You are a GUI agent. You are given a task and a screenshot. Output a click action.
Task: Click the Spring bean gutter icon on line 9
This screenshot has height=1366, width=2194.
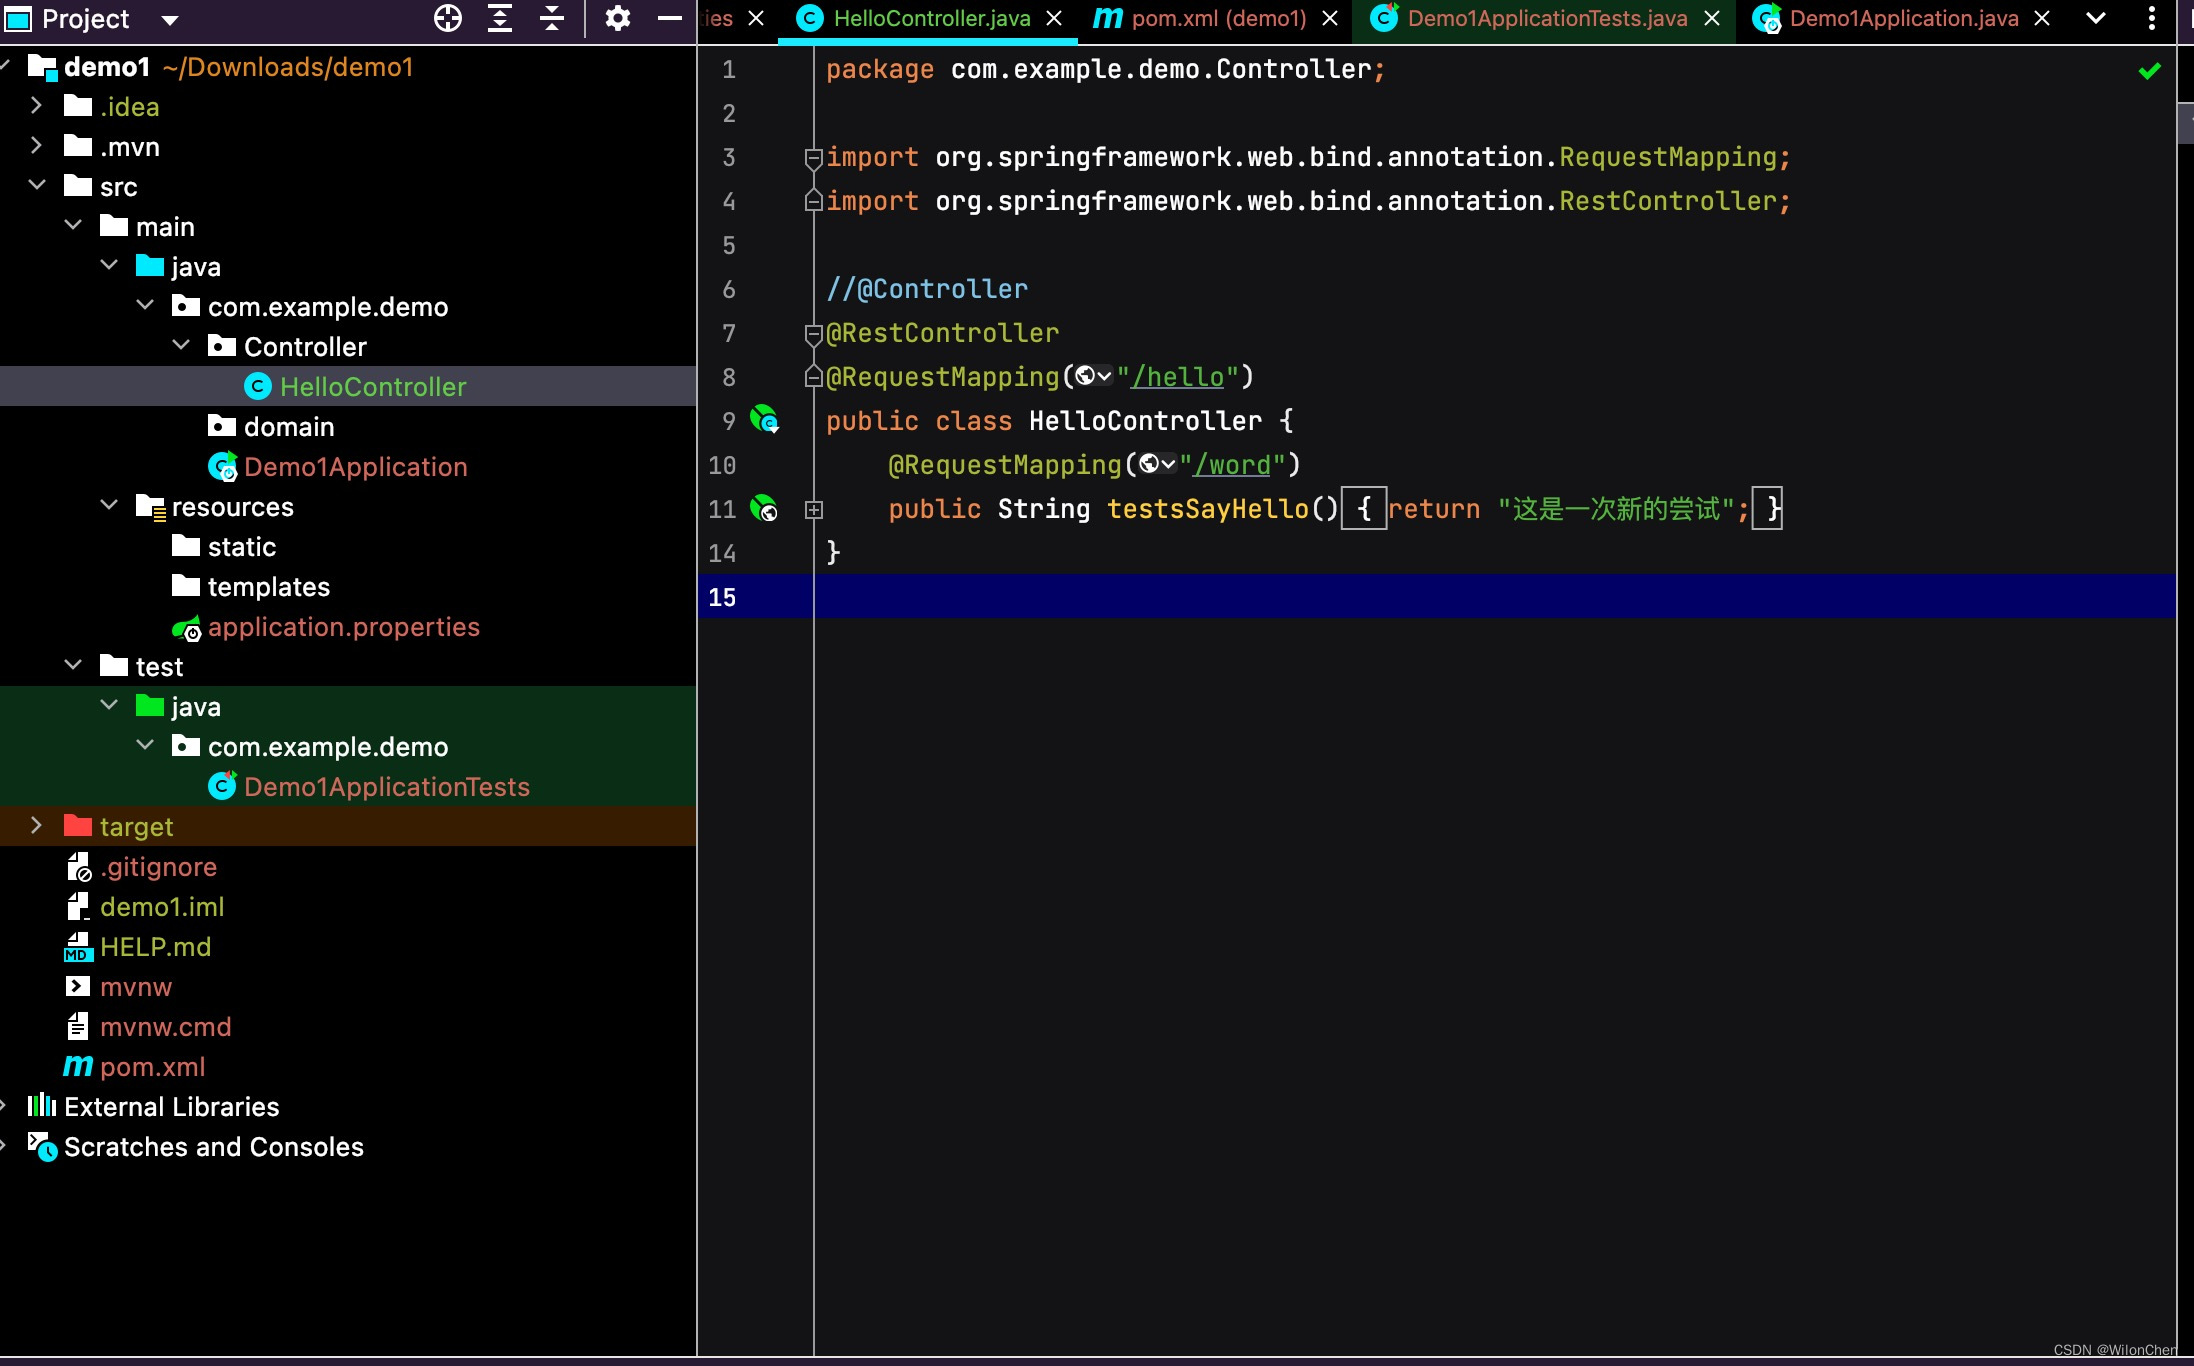[764, 419]
